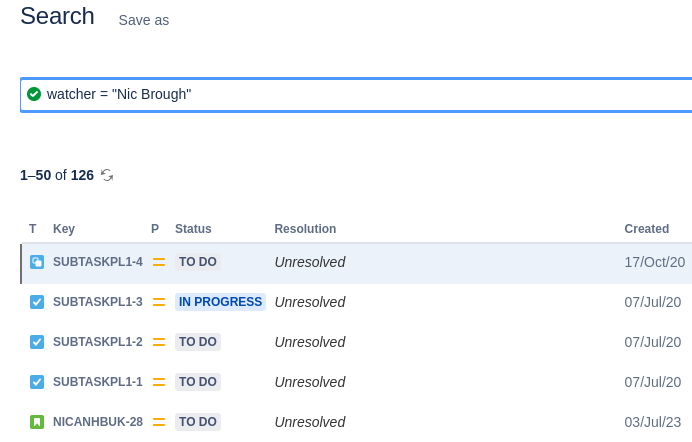
Task: Open issue NICANHBUK-28
Action: tap(98, 422)
